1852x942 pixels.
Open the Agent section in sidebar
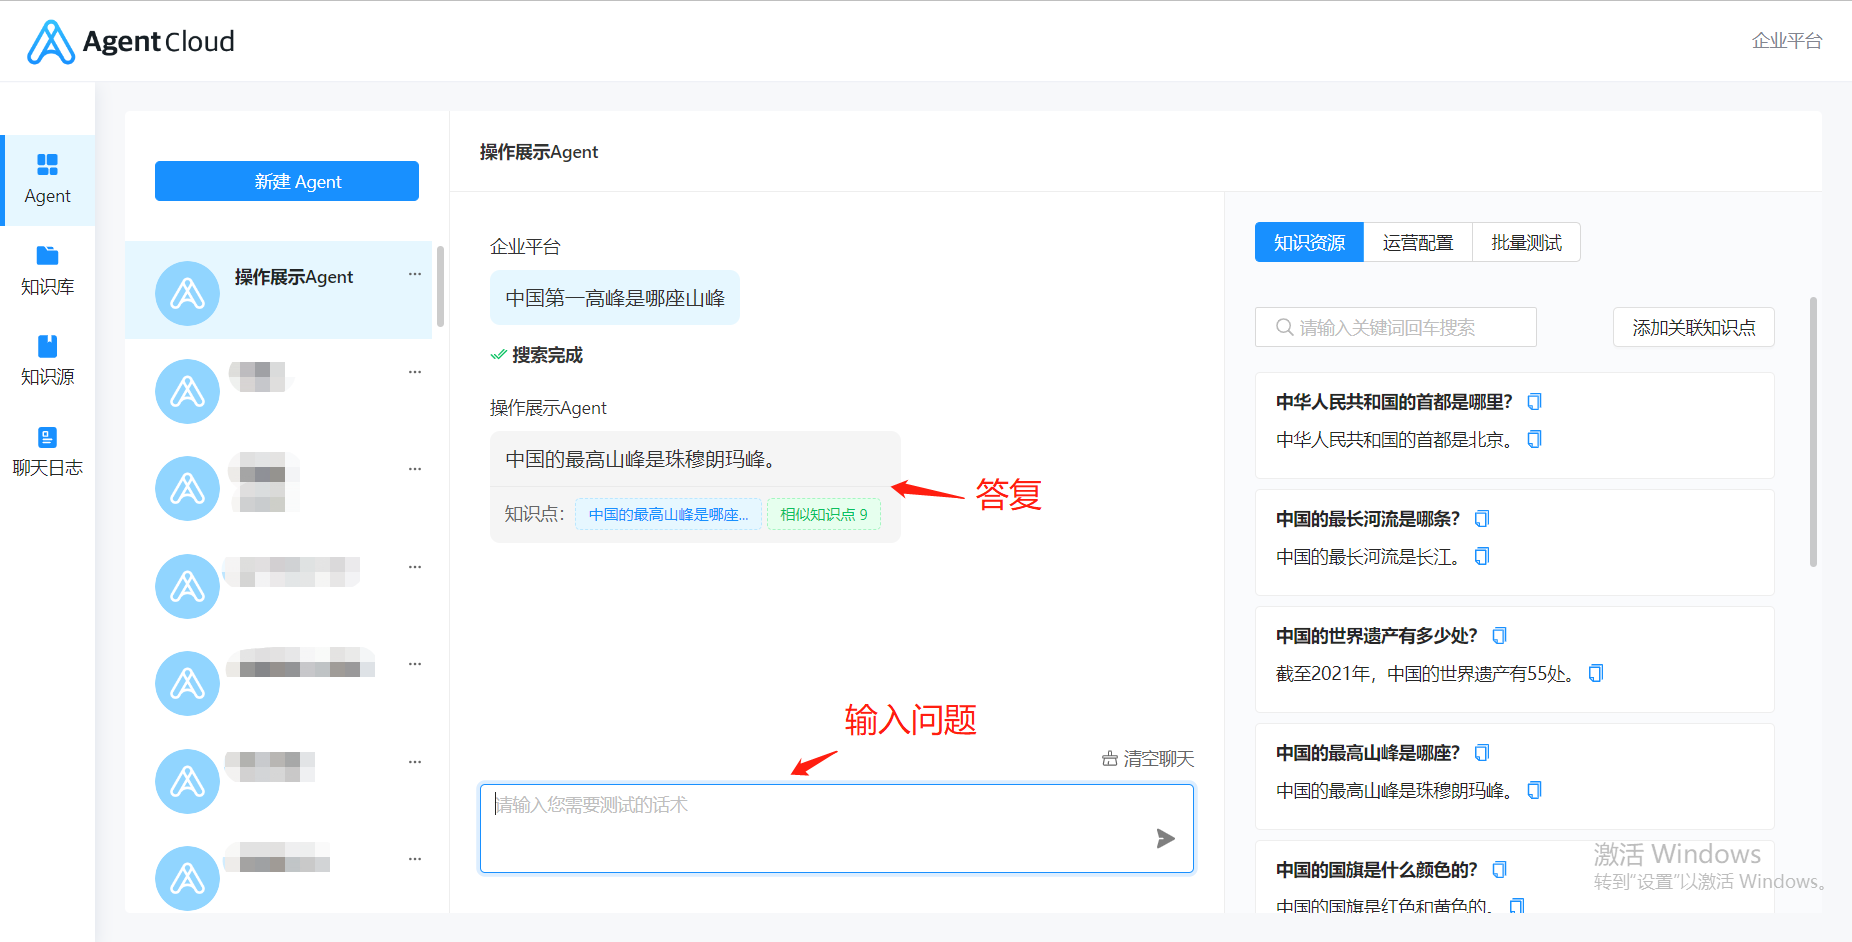[47, 180]
